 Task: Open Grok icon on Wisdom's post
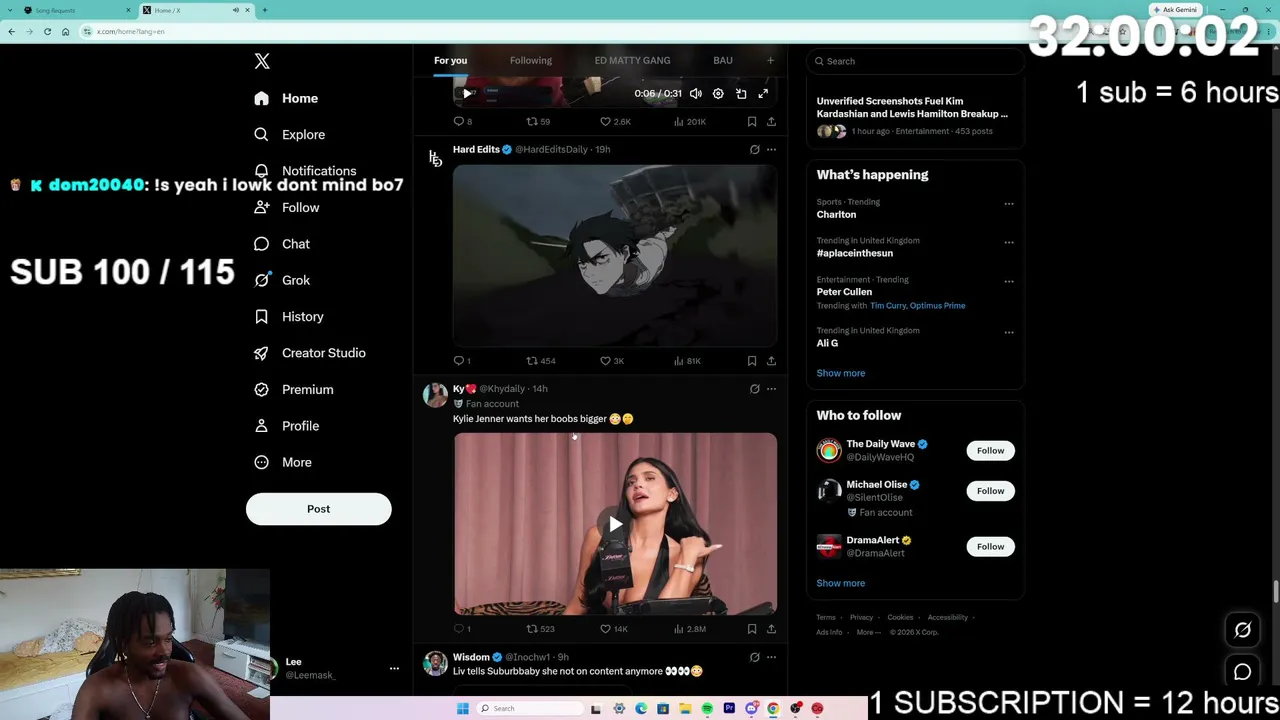[755, 657]
